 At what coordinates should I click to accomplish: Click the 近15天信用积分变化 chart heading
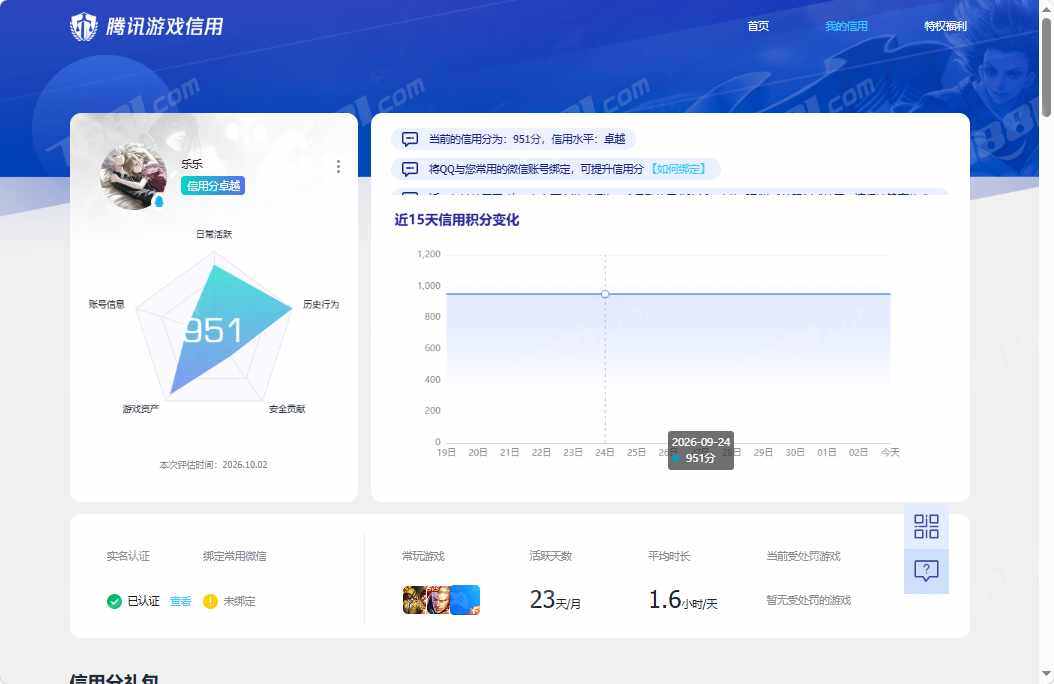456,220
